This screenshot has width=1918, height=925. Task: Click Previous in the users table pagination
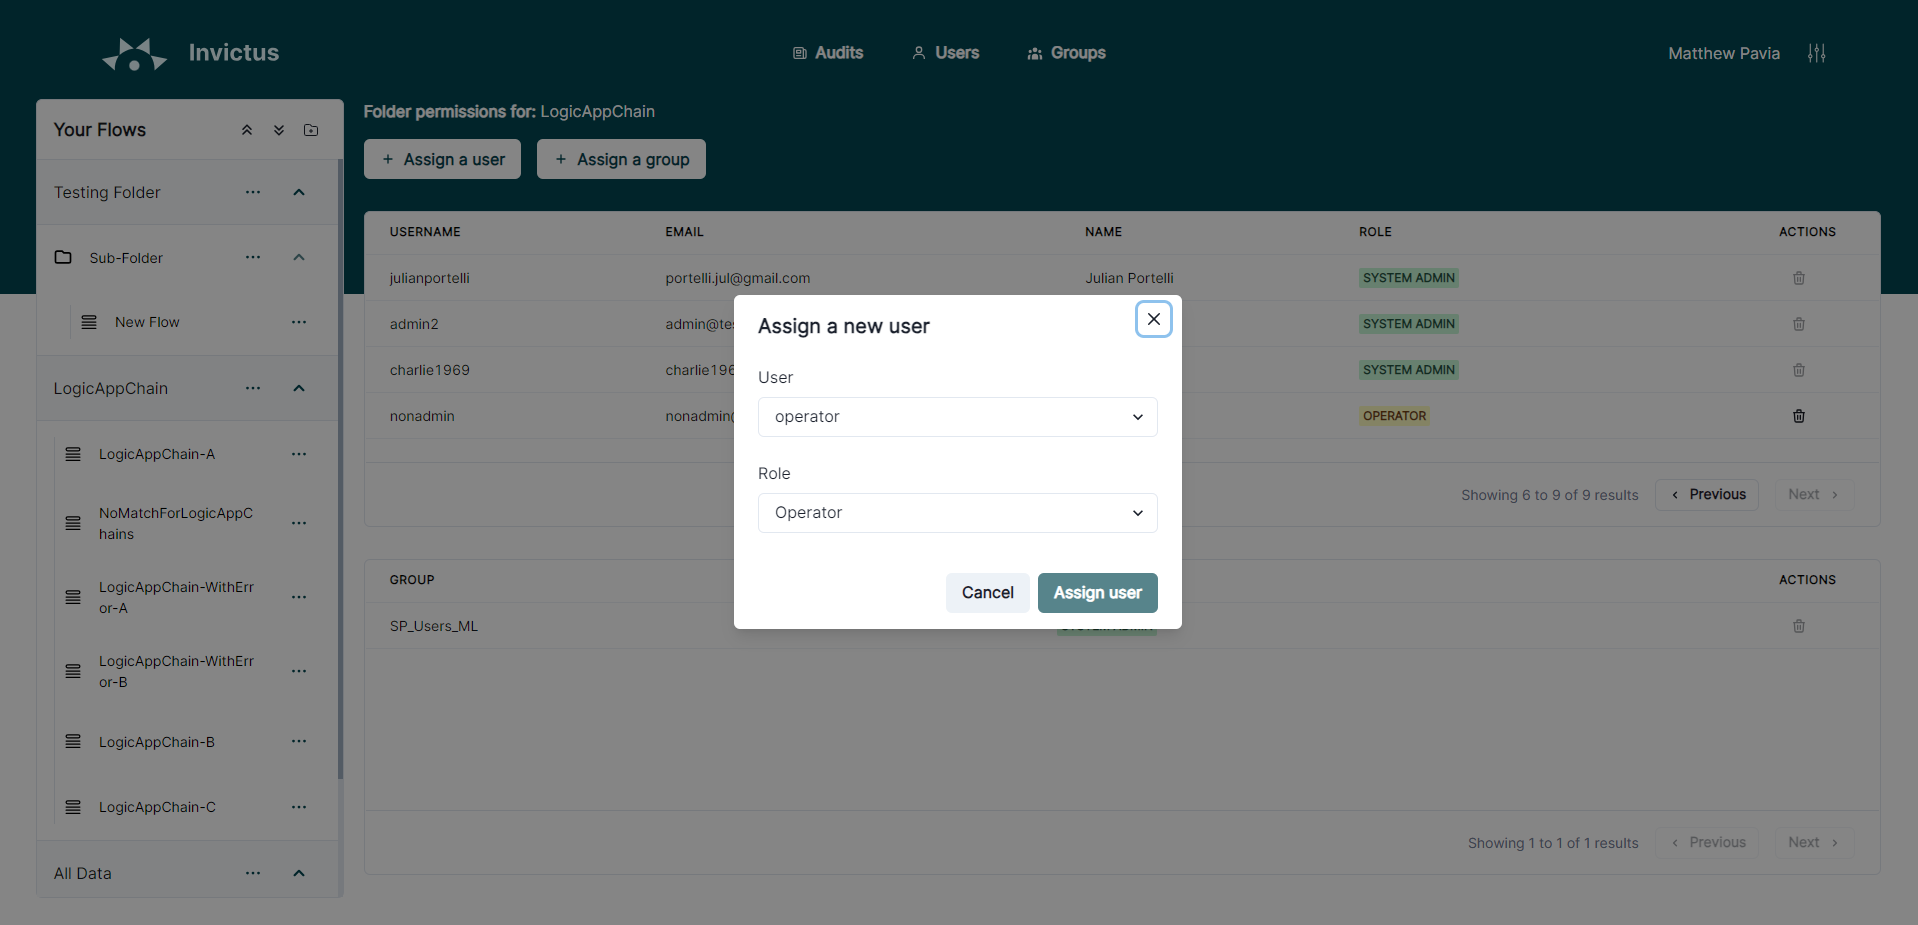coord(1707,495)
